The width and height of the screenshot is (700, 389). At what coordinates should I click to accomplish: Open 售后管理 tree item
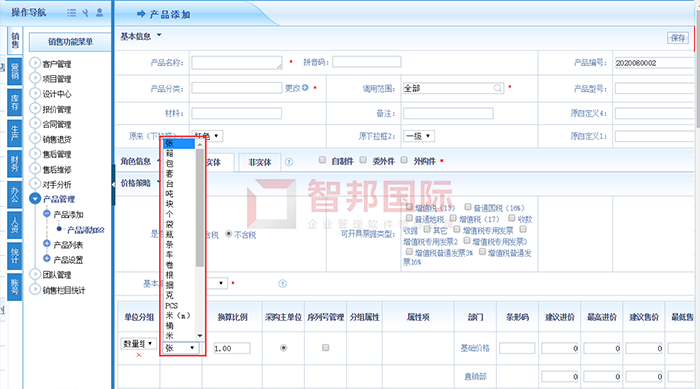click(x=57, y=155)
